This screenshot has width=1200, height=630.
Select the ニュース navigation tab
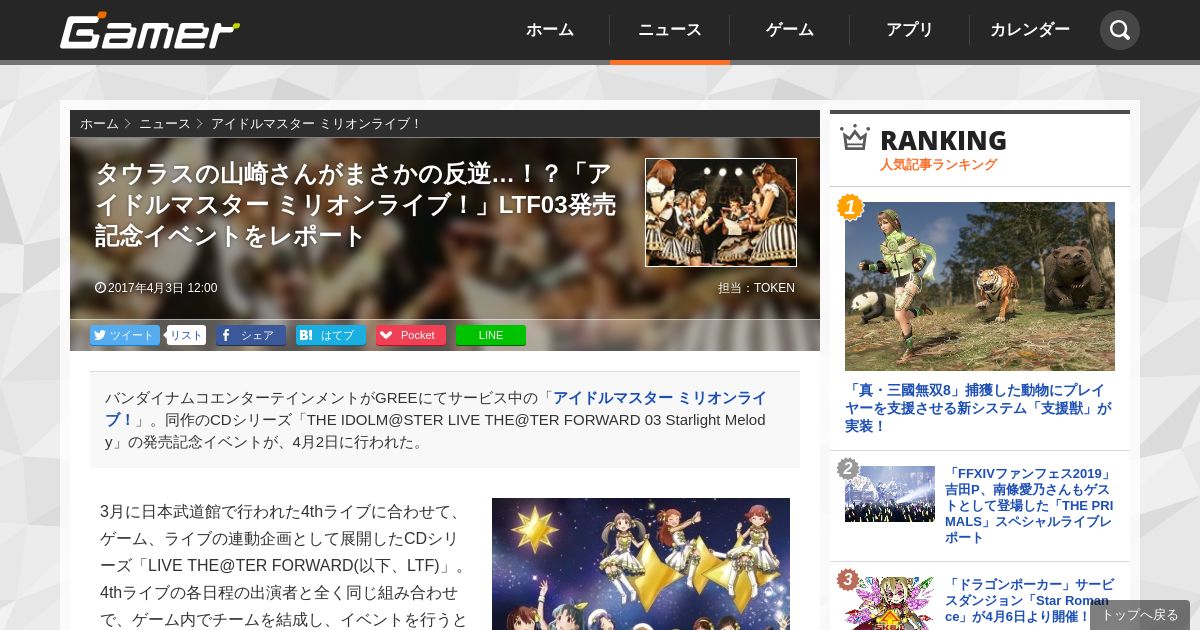[670, 30]
